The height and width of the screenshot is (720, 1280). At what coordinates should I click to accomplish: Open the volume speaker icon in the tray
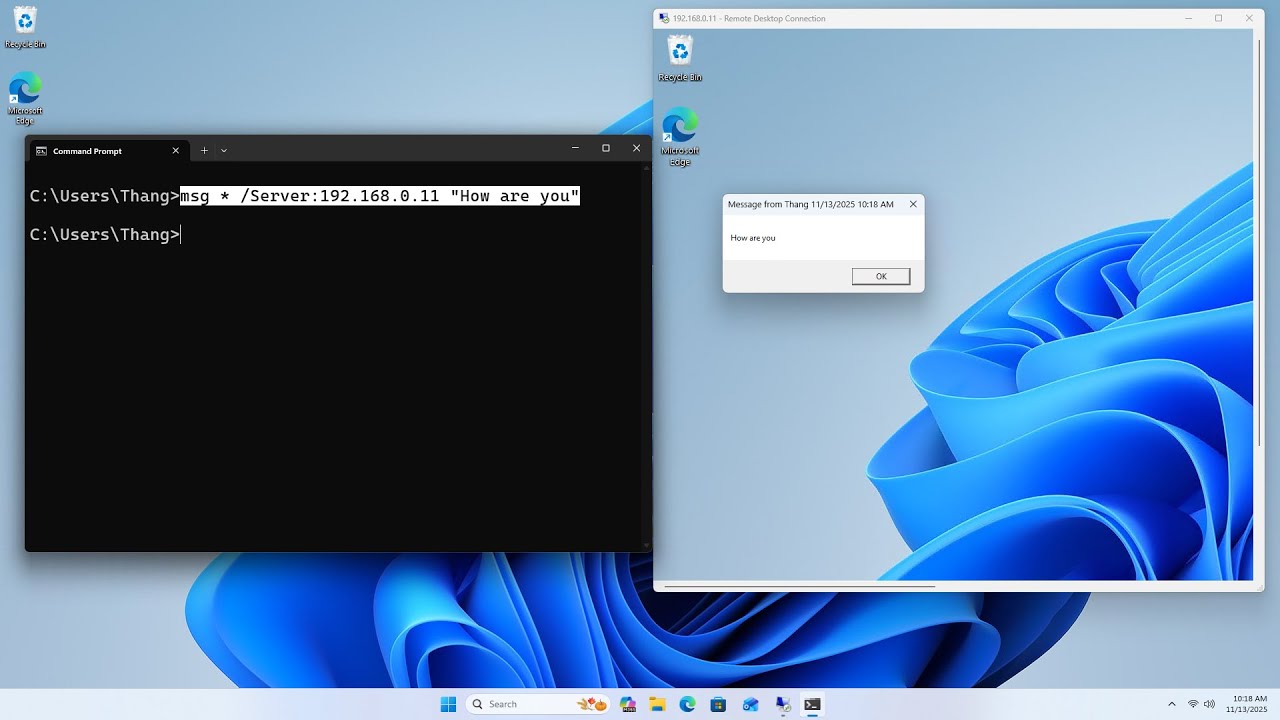[x=1210, y=704]
